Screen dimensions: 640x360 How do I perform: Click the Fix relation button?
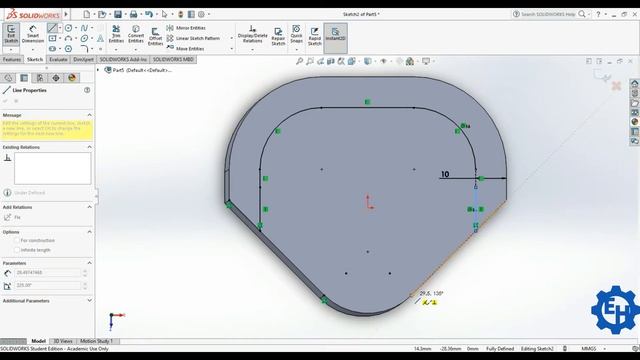point(12,218)
